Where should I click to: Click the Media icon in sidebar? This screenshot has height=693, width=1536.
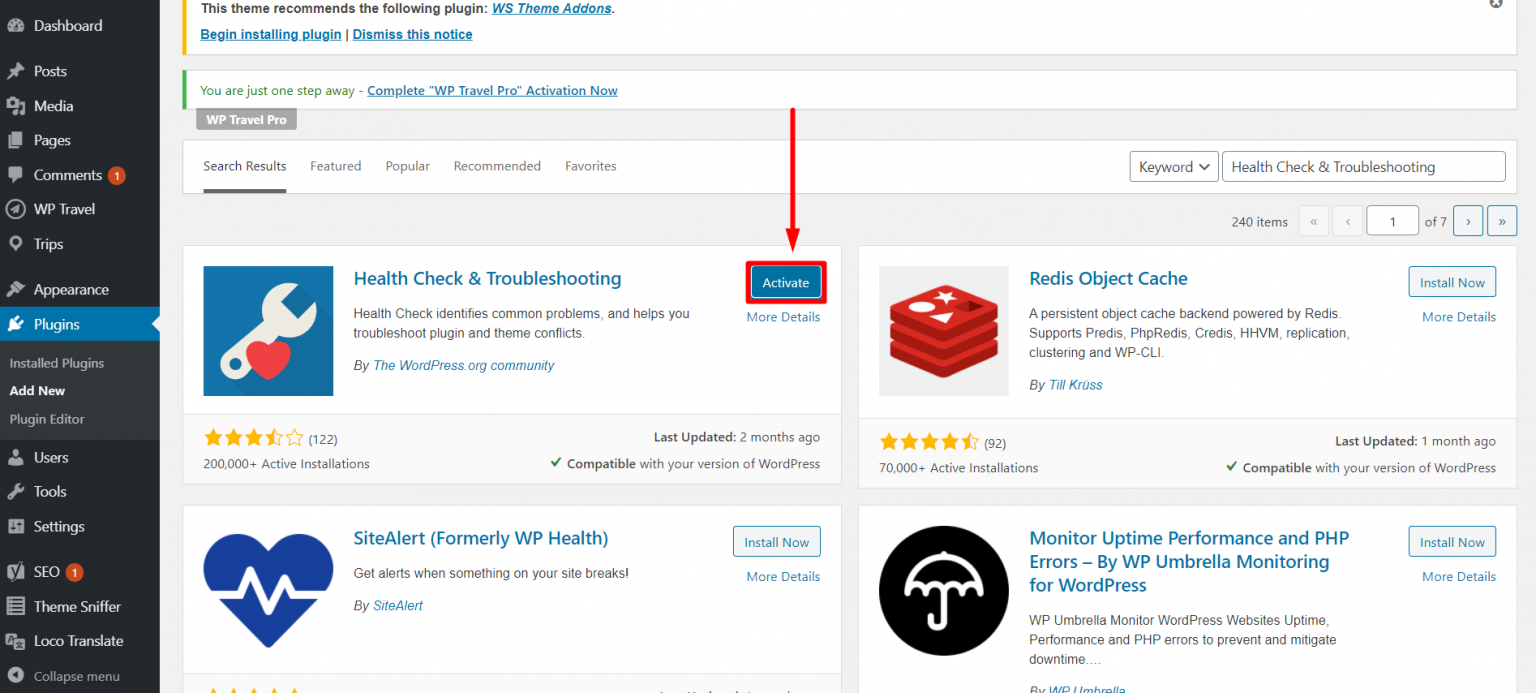tap(15, 106)
